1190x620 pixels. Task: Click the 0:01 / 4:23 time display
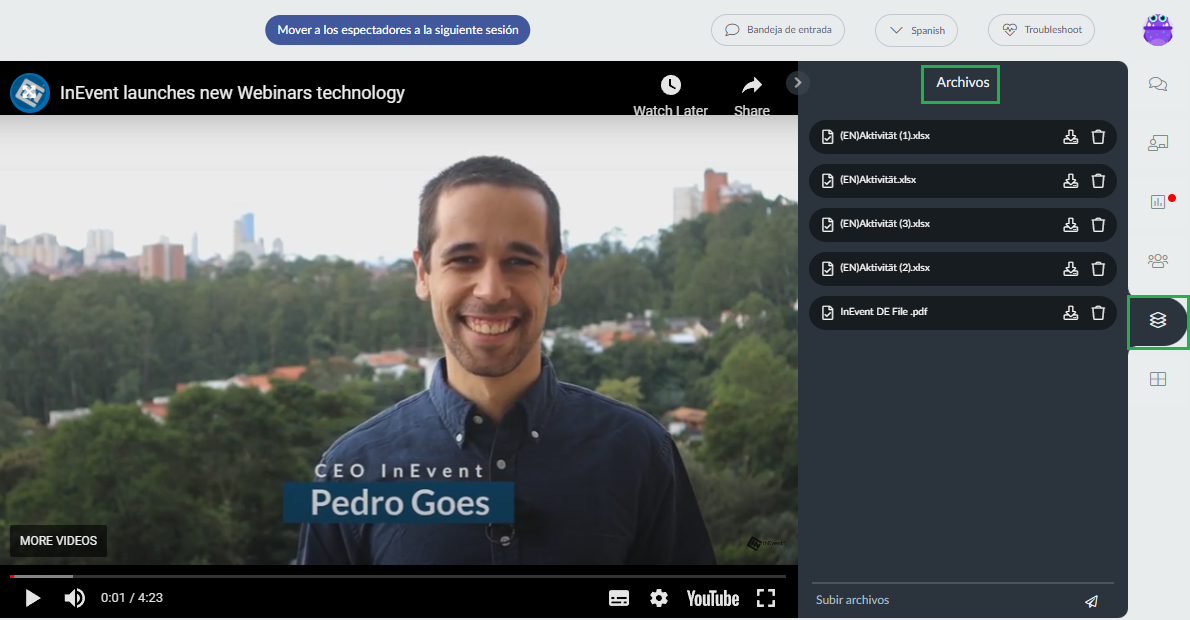(x=132, y=598)
